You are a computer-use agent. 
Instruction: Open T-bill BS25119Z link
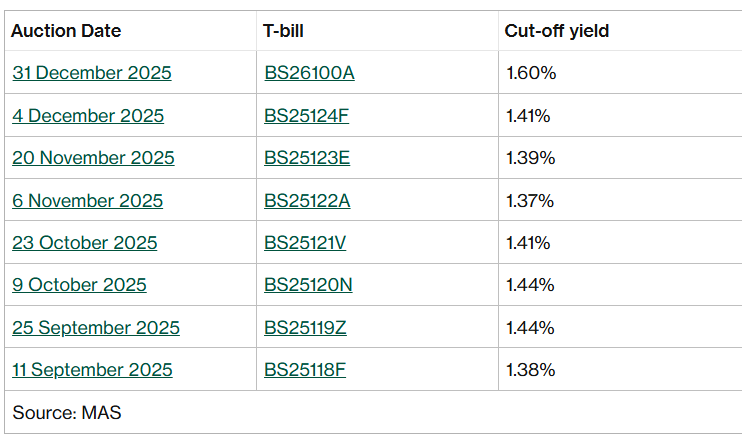click(x=306, y=328)
